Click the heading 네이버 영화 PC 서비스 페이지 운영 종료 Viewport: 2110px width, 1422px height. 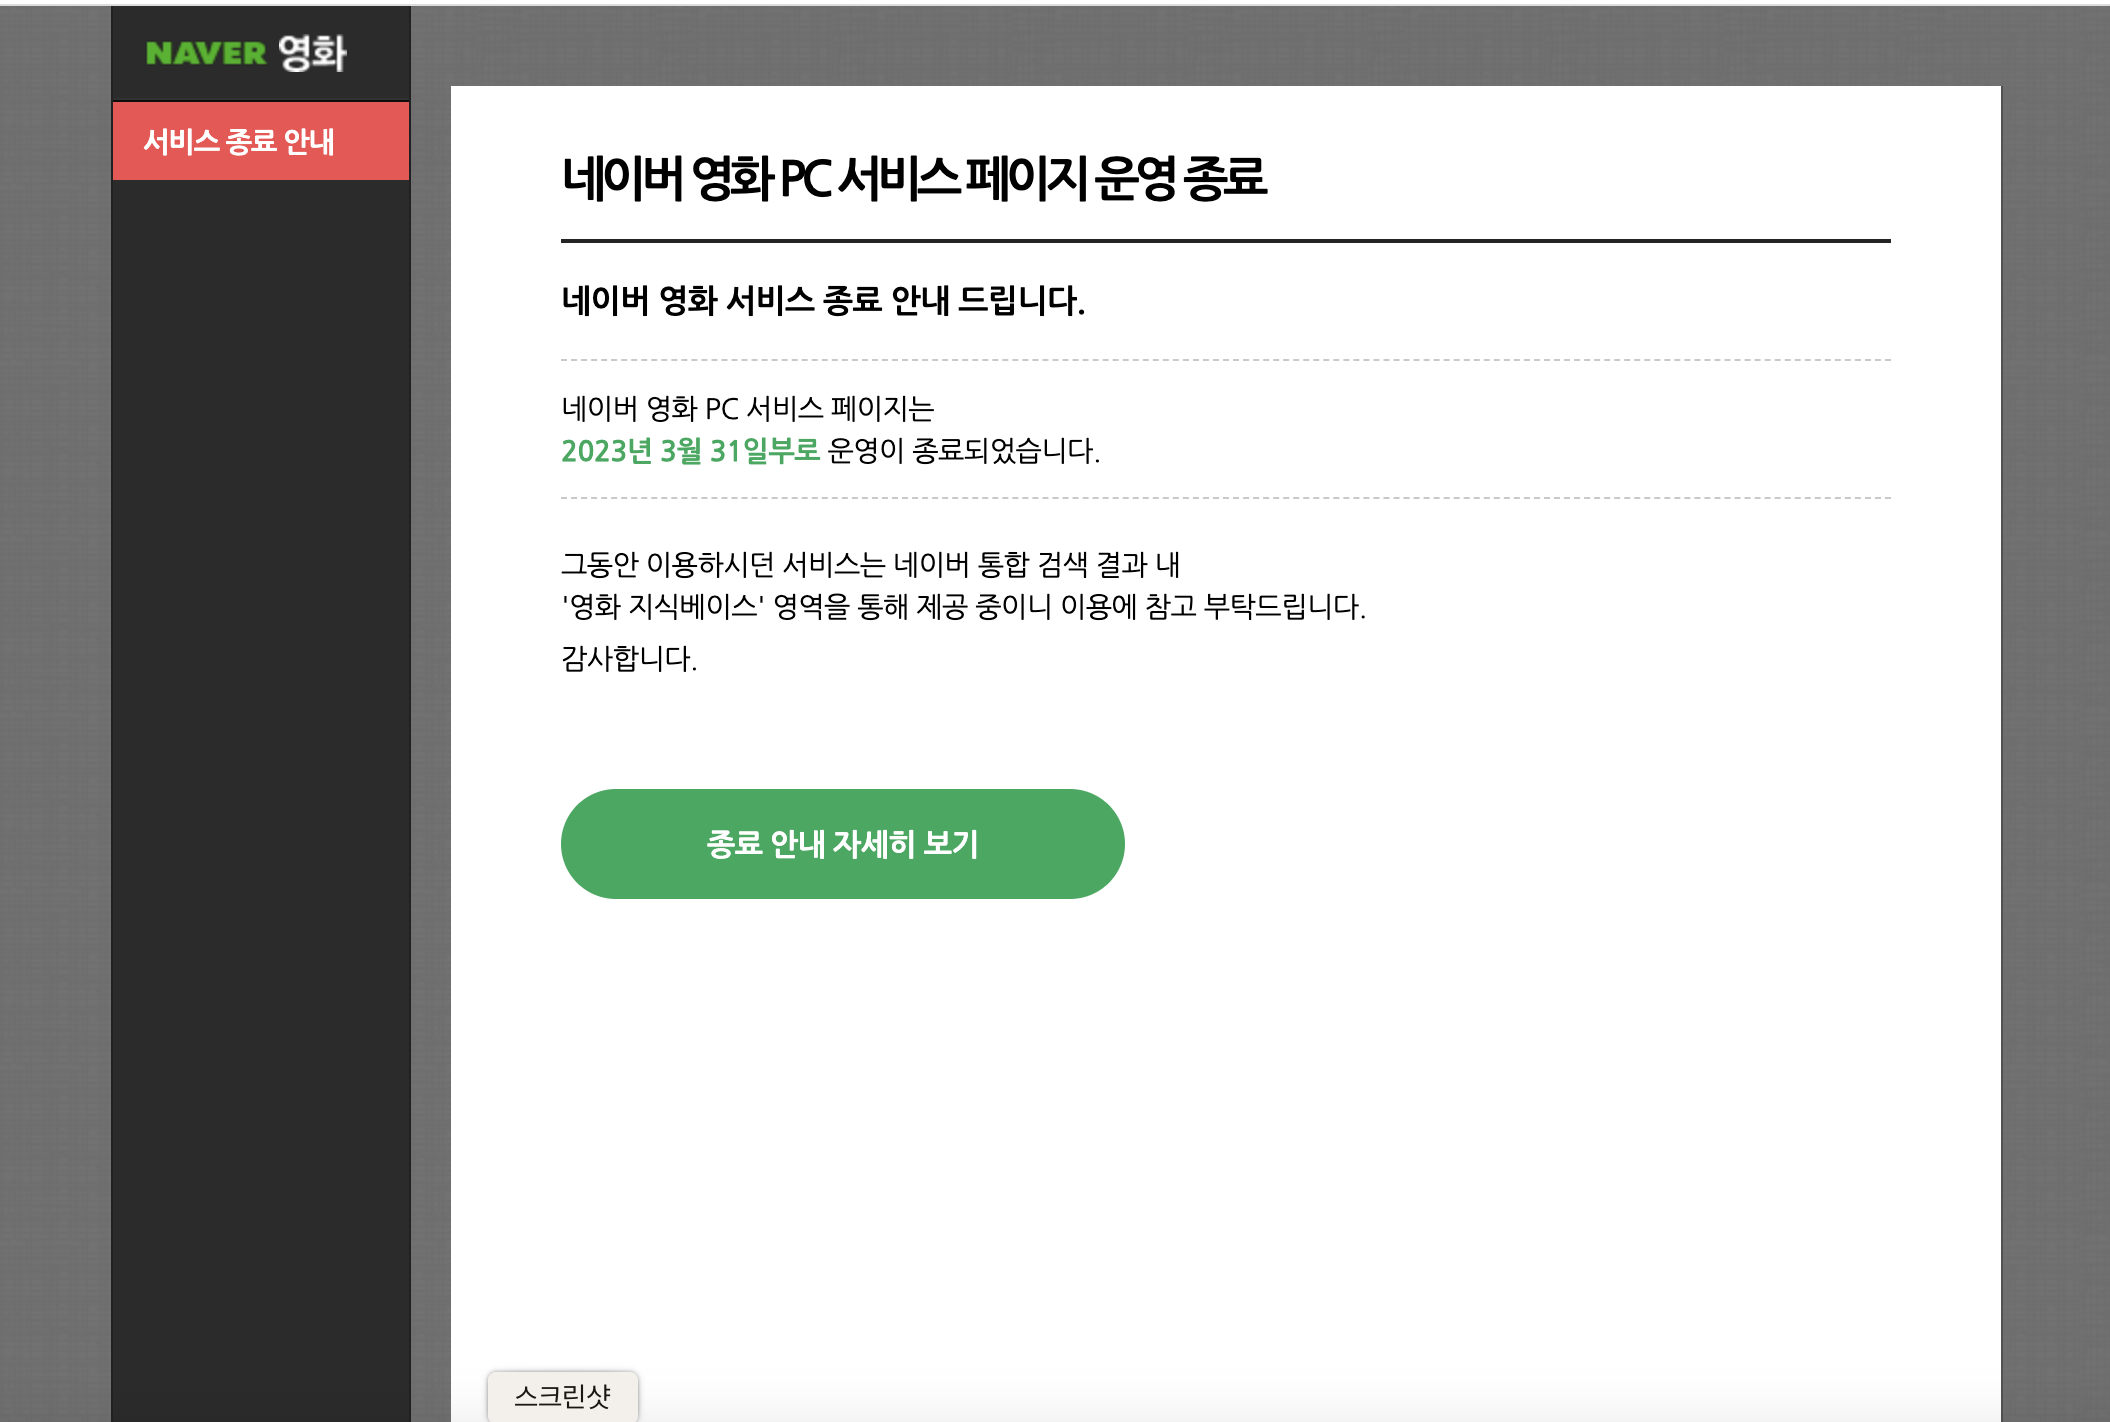[x=914, y=178]
